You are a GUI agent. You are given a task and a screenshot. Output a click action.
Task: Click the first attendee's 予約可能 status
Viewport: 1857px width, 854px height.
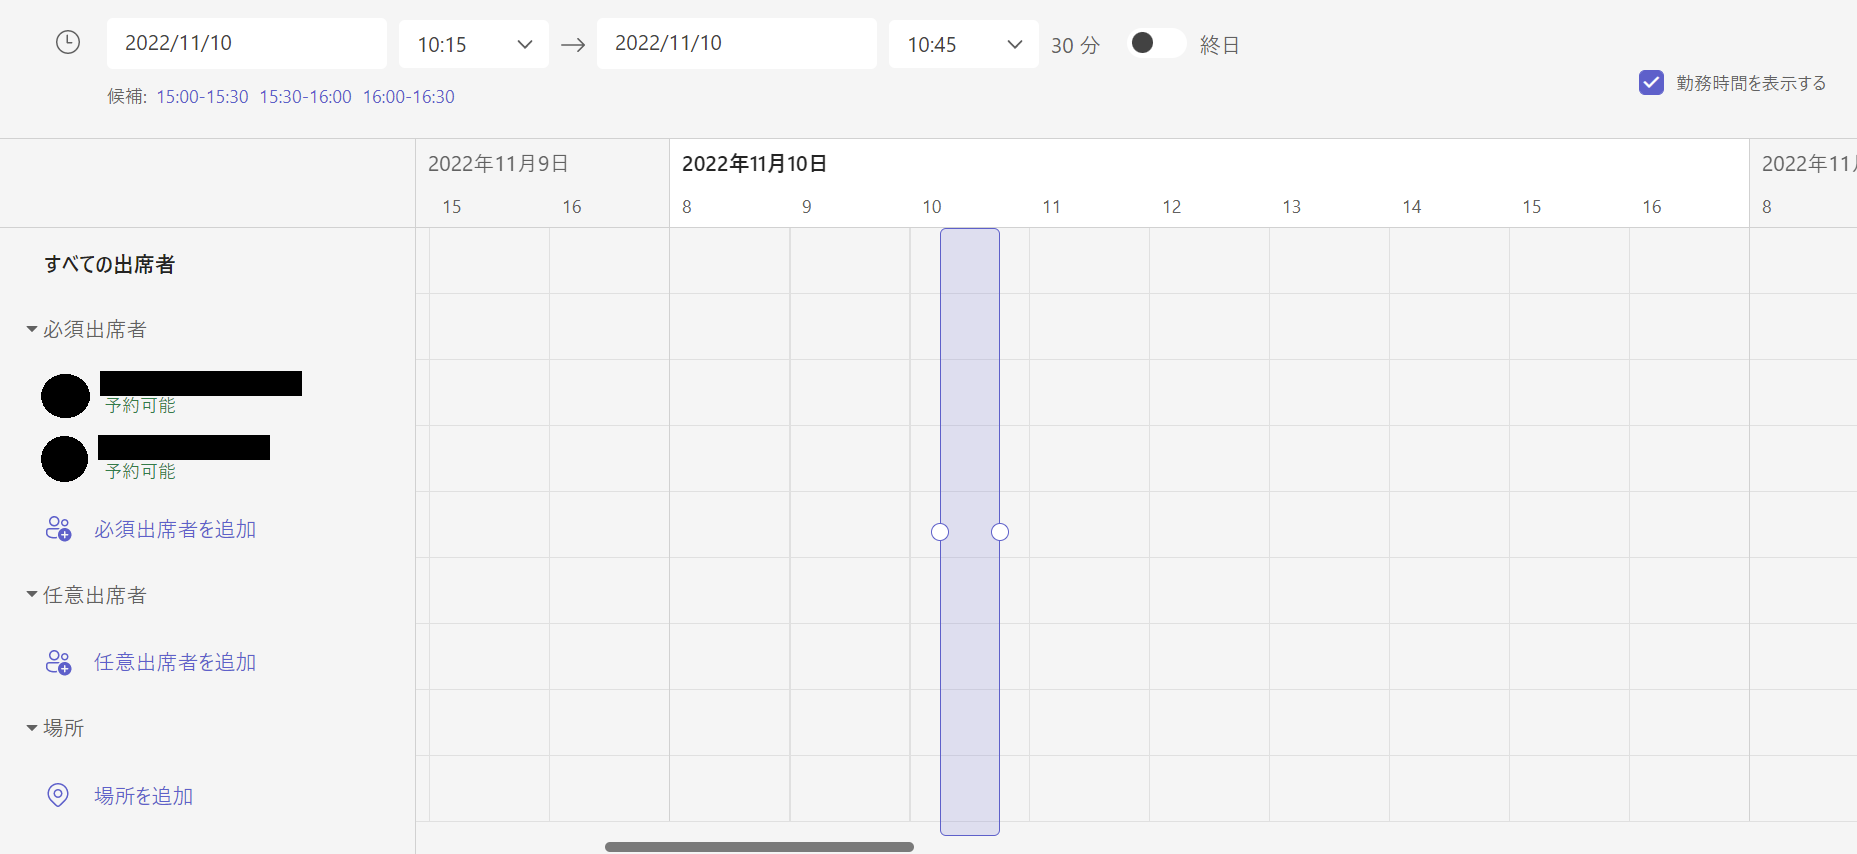click(x=141, y=405)
